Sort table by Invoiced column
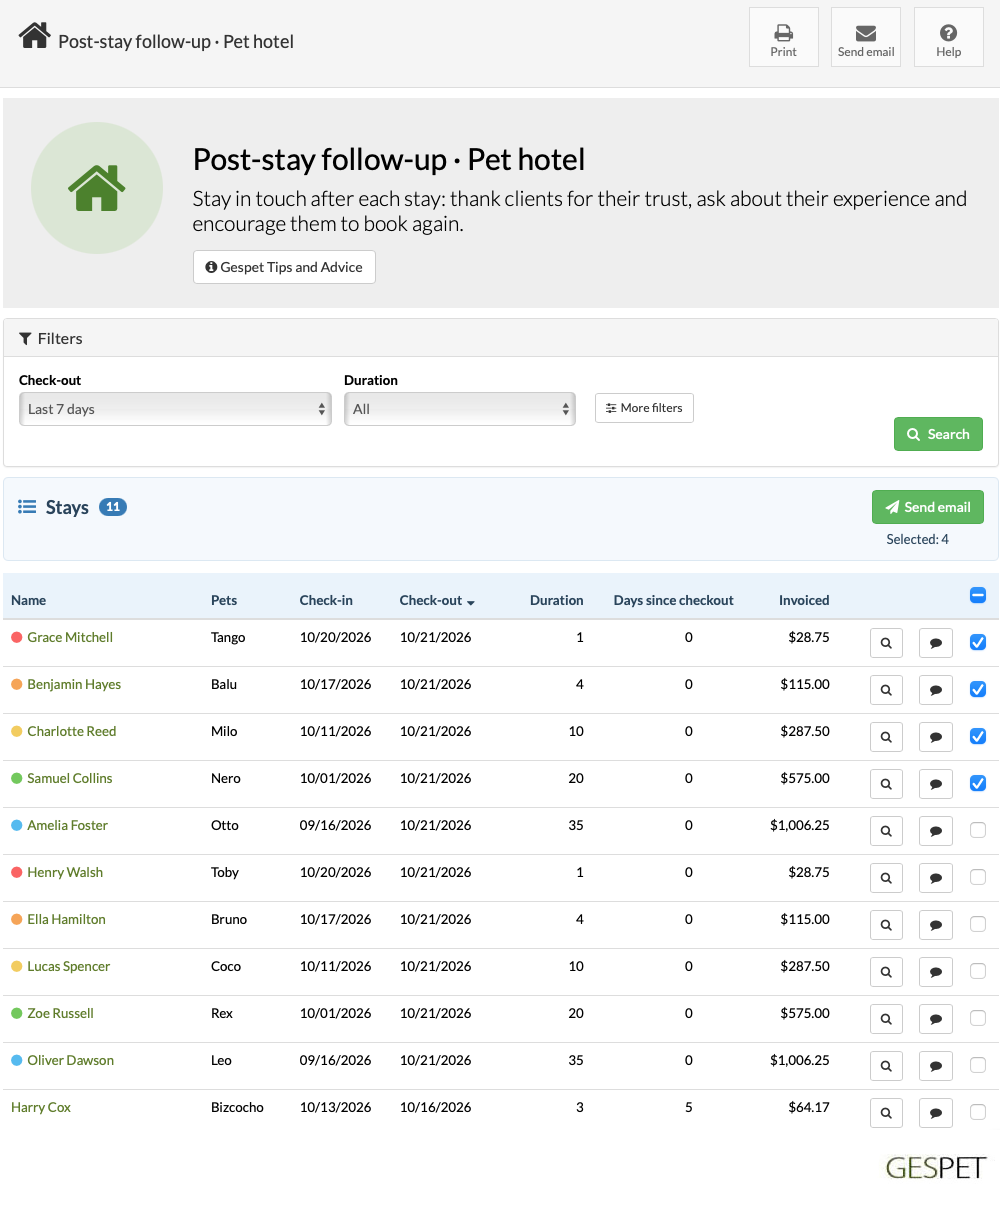The image size is (1000, 1224). (x=804, y=600)
